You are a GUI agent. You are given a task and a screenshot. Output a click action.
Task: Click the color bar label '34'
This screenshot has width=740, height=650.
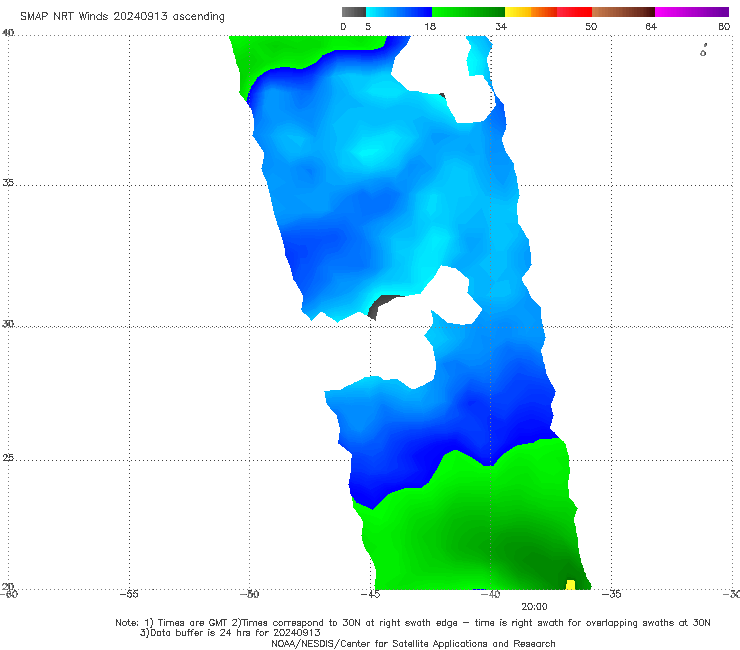coord(501,26)
